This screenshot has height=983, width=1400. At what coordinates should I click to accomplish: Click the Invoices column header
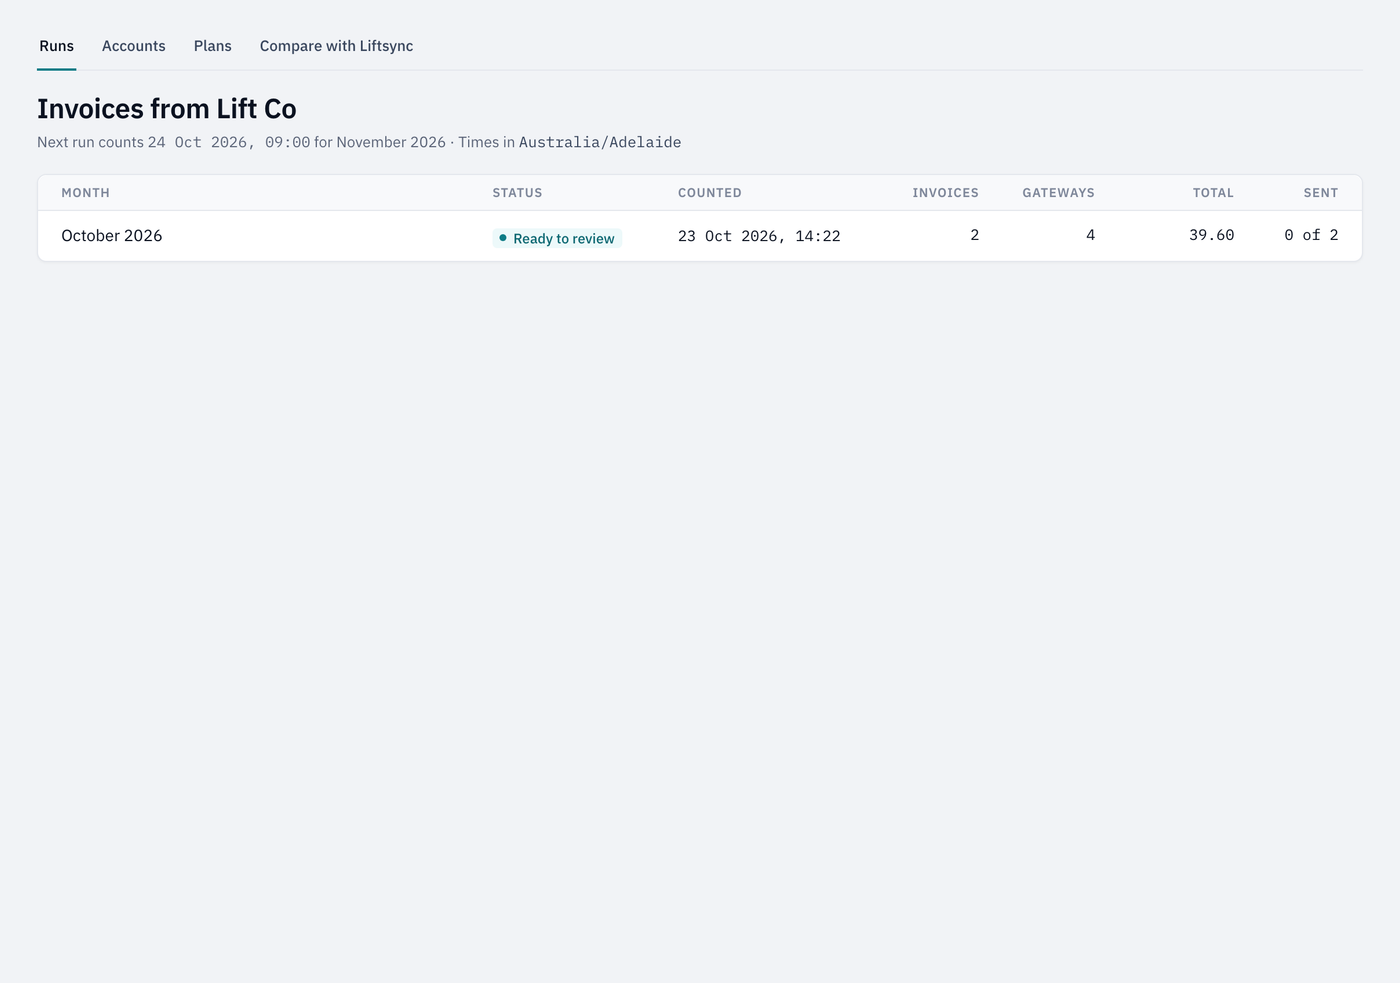(x=945, y=193)
